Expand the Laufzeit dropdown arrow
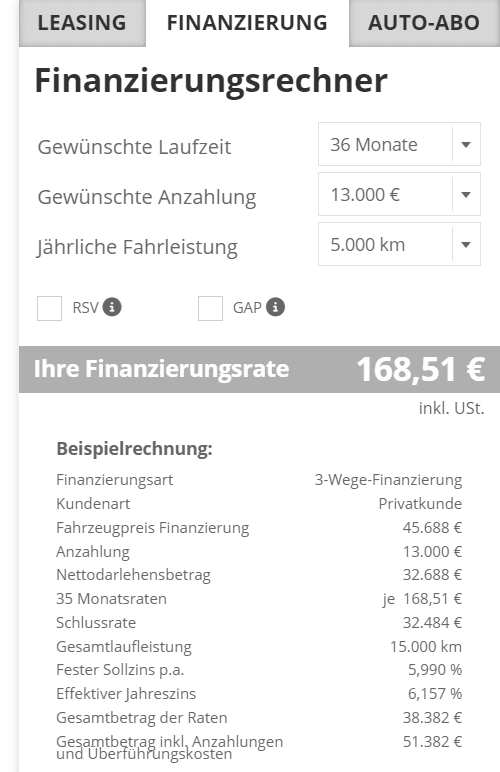 click(466, 145)
